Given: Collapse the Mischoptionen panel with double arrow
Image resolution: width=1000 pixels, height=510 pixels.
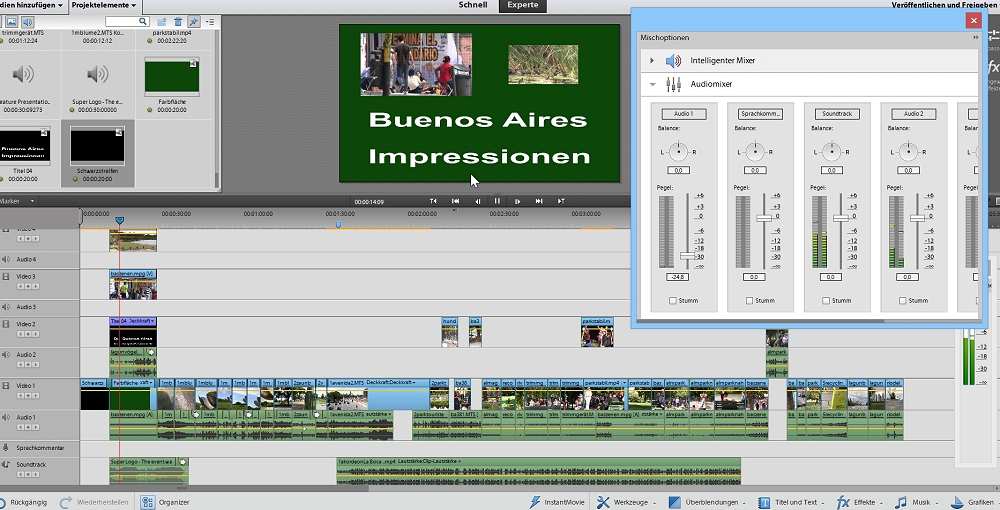Looking at the screenshot, I should 974,38.
